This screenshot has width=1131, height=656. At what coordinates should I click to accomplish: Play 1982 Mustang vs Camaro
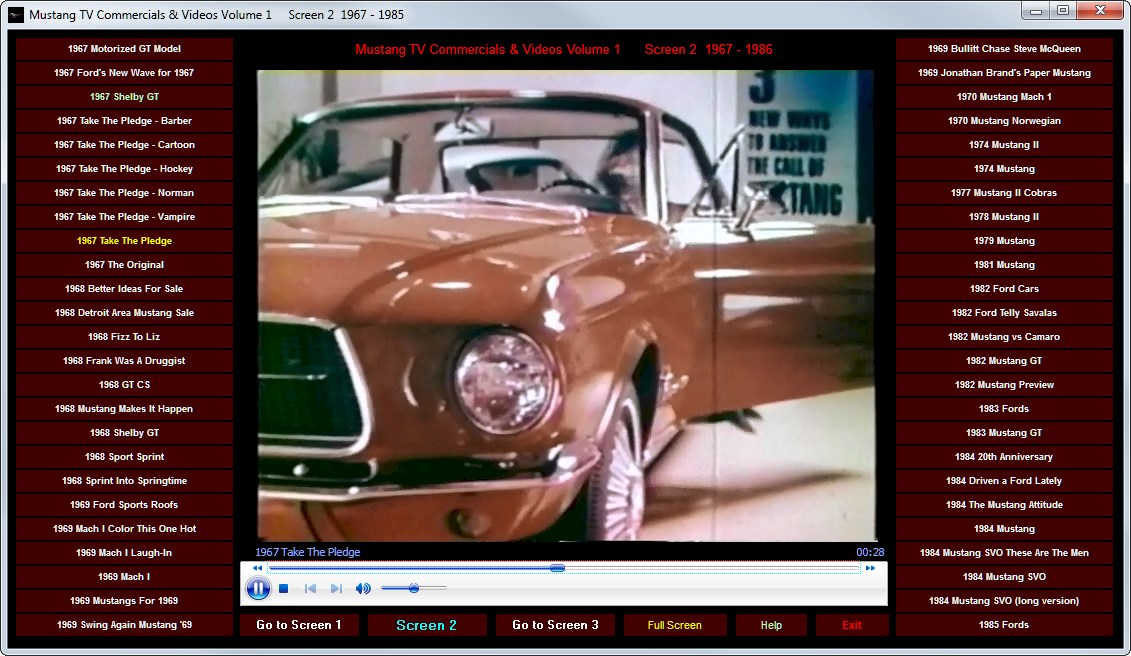tap(1004, 337)
